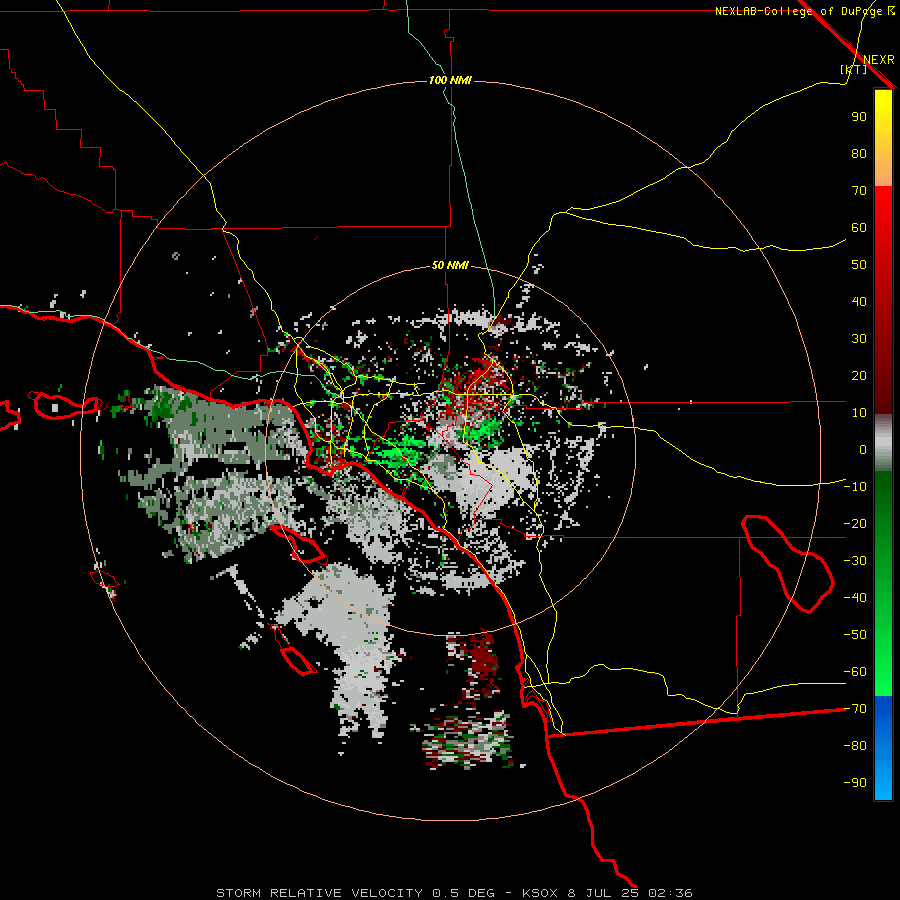Click the 70 value on the velocity scale

(x=859, y=191)
